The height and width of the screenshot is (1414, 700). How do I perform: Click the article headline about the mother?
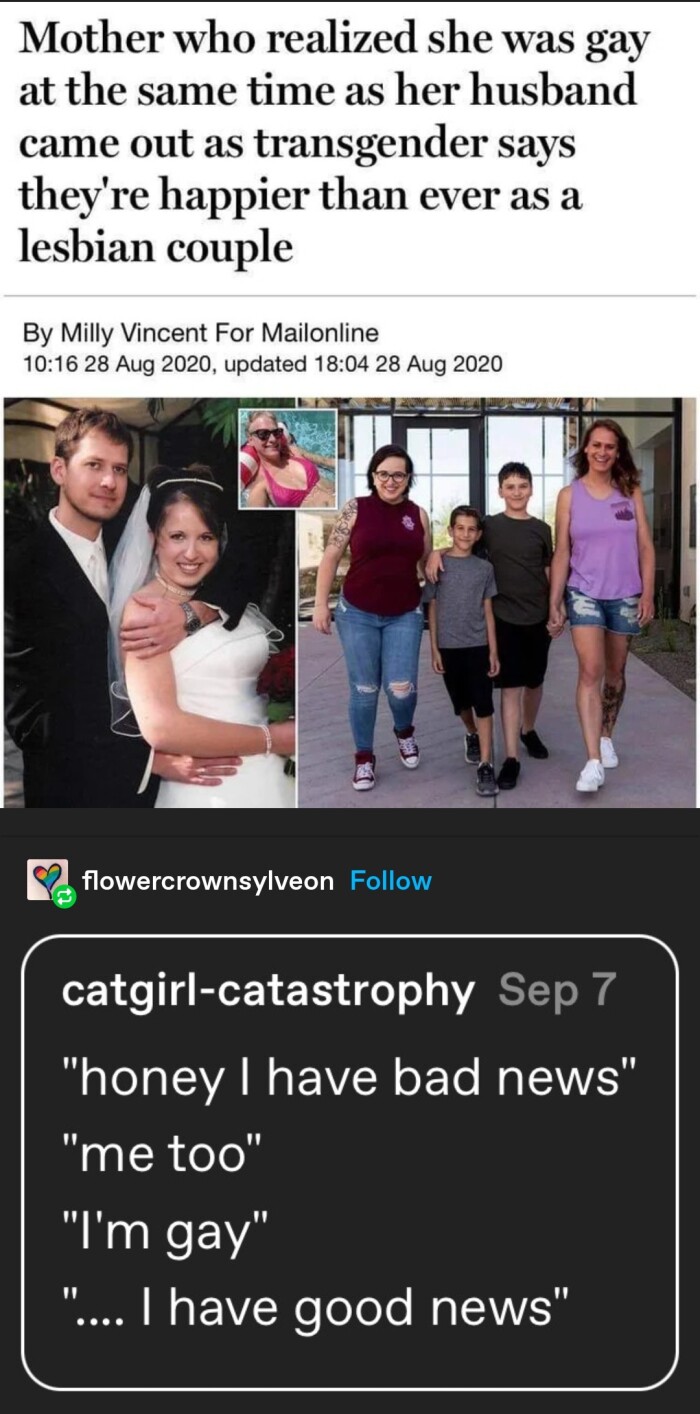pyautogui.click(x=334, y=140)
